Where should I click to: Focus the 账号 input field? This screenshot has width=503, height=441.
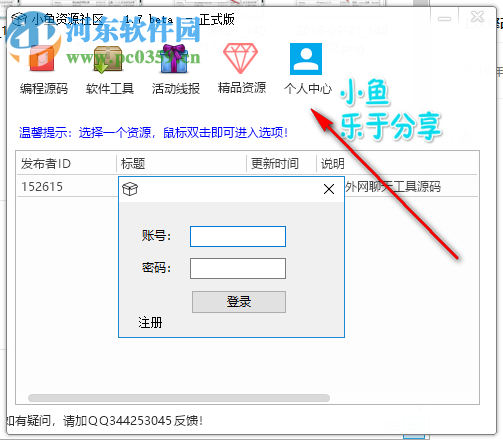[x=238, y=236]
